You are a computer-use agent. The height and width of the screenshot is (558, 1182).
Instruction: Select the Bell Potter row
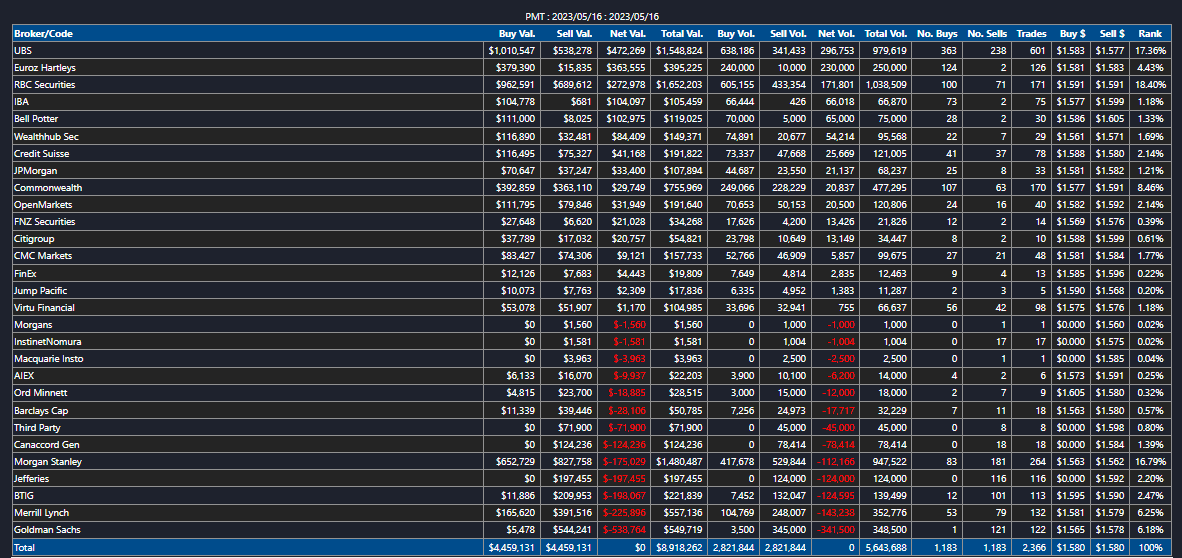591,119
